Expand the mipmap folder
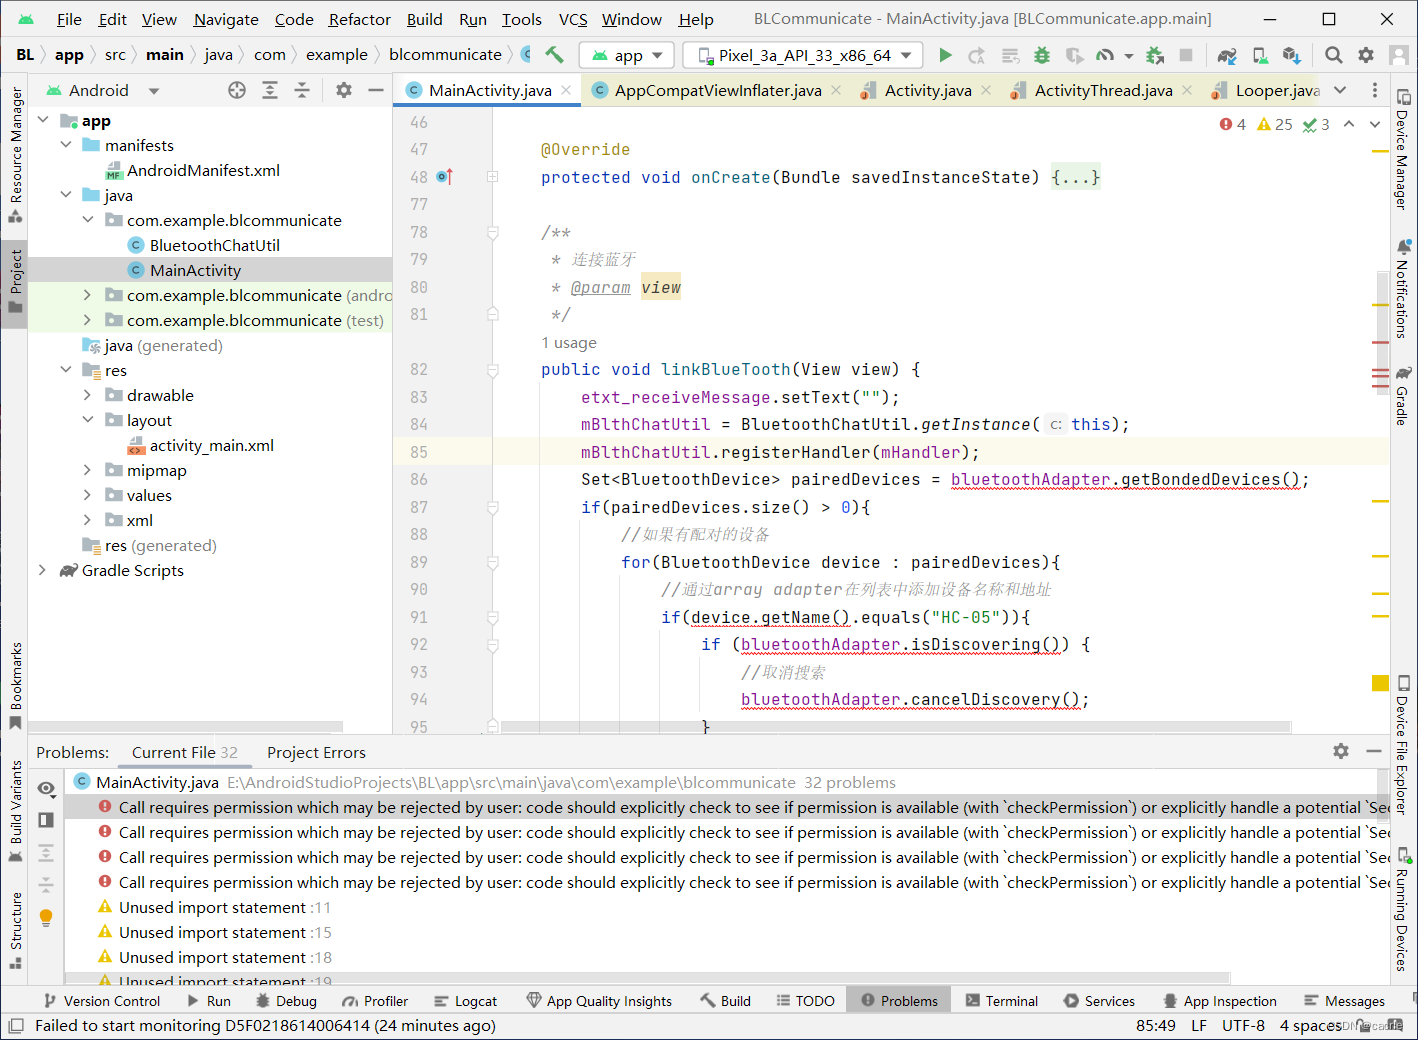The image size is (1418, 1040). (87, 470)
